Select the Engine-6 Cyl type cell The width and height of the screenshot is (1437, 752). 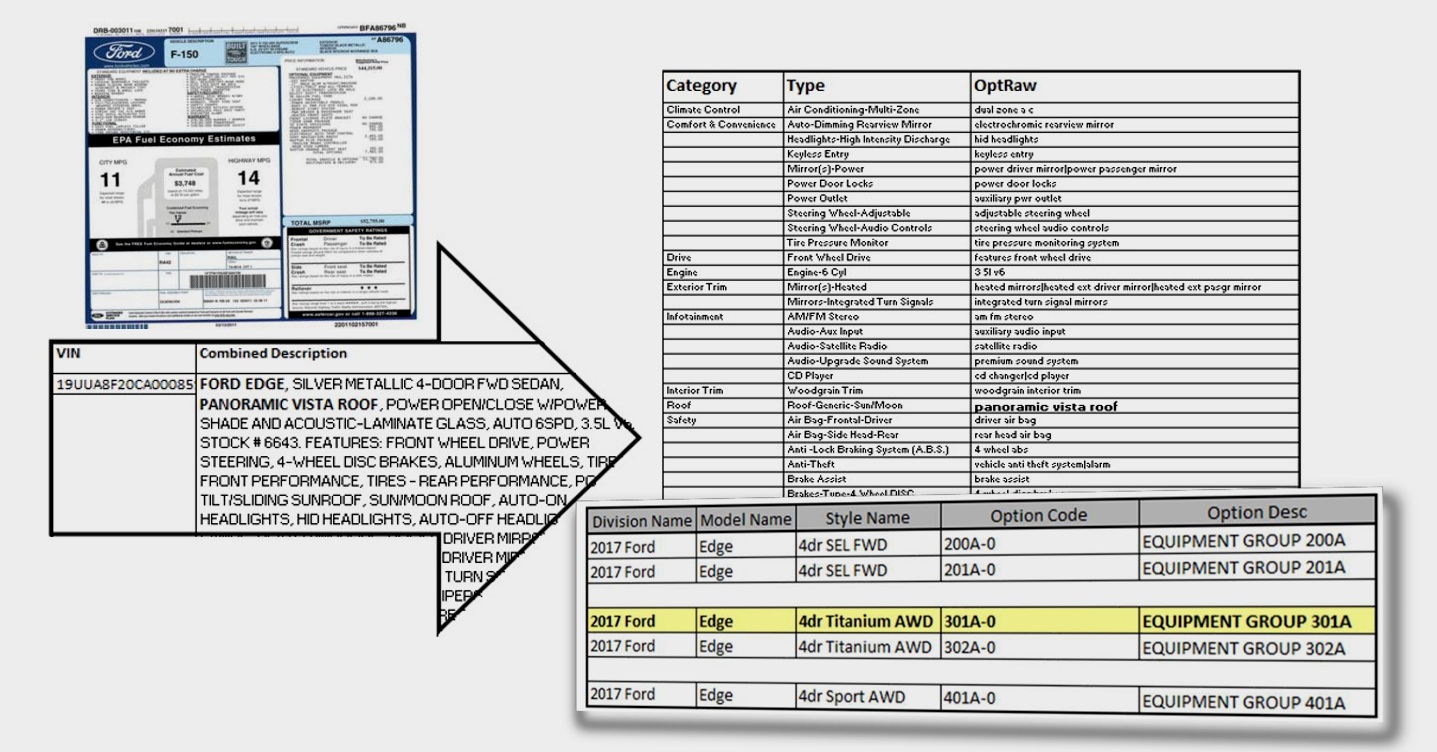pyautogui.click(x=875, y=272)
